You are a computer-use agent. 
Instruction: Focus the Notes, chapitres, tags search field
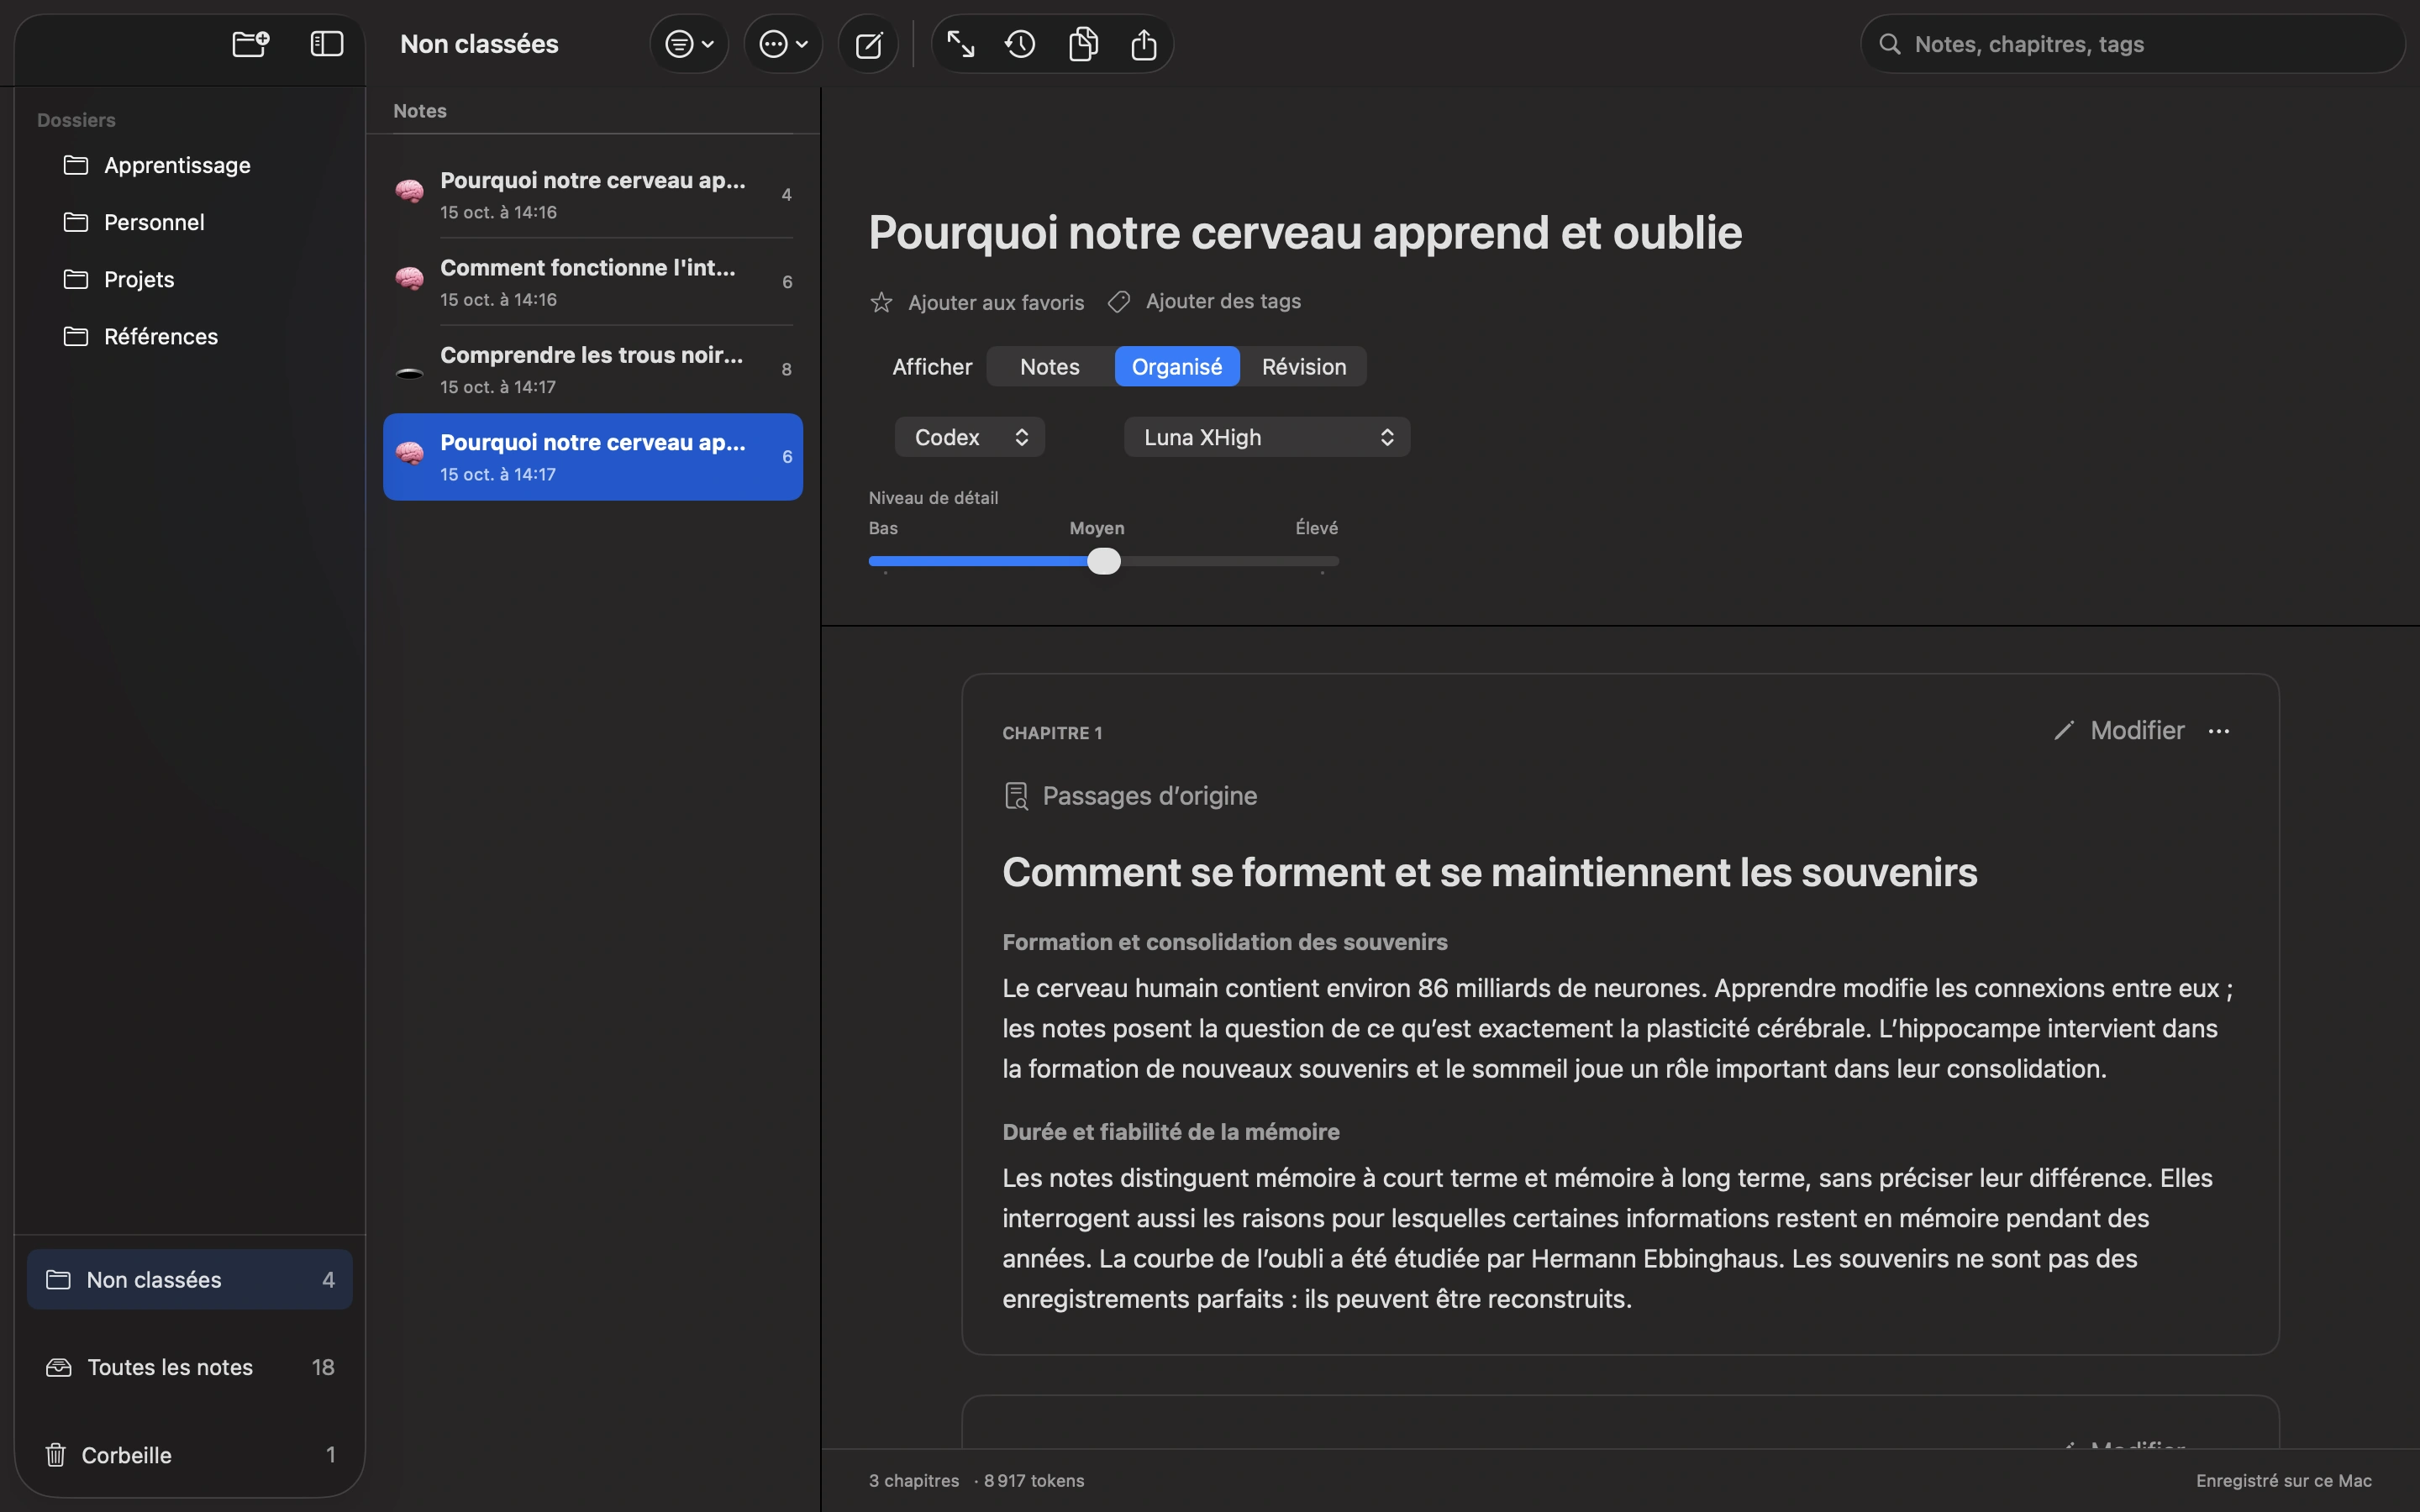(x=2132, y=44)
